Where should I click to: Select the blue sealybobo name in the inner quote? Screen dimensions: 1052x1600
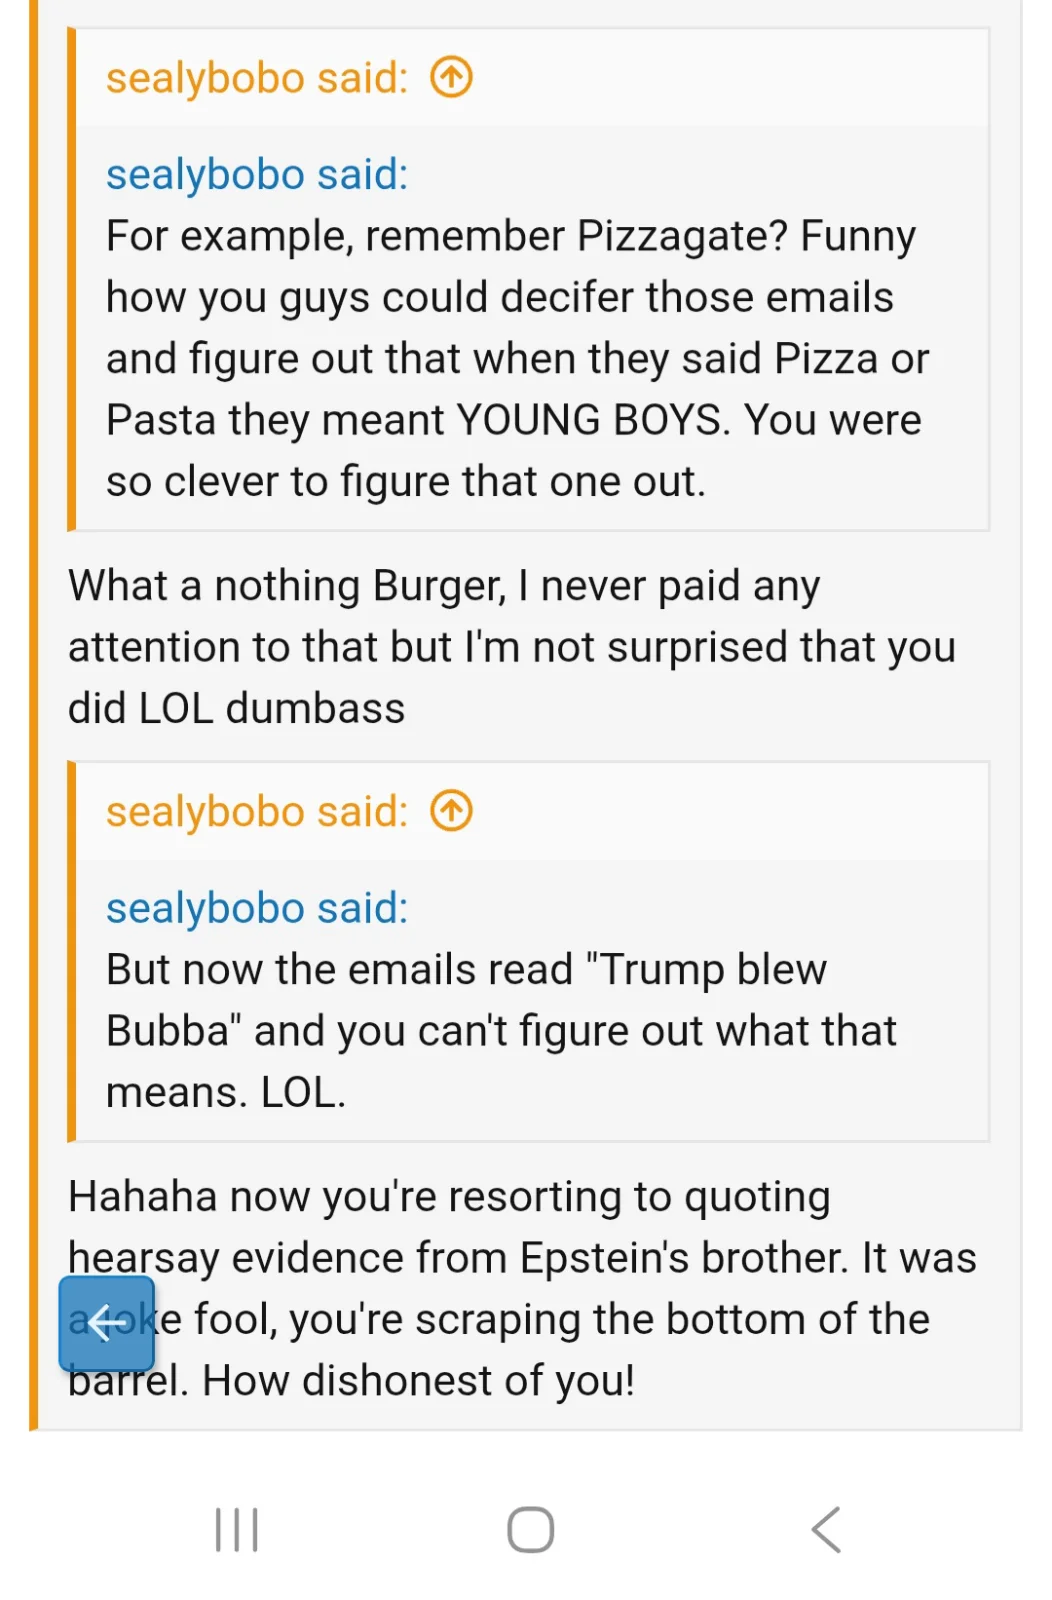pos(255,174)
